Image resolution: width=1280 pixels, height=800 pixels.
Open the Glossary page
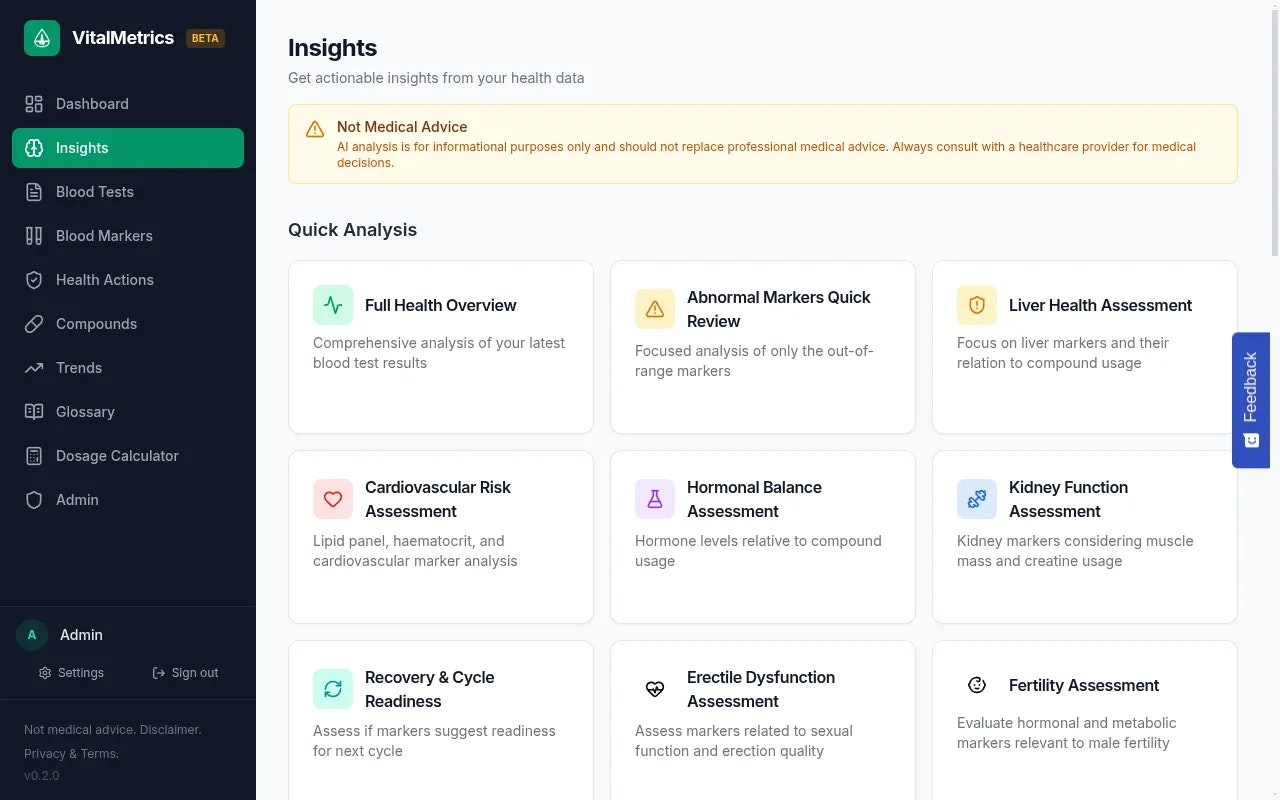[x=85, y=412]
